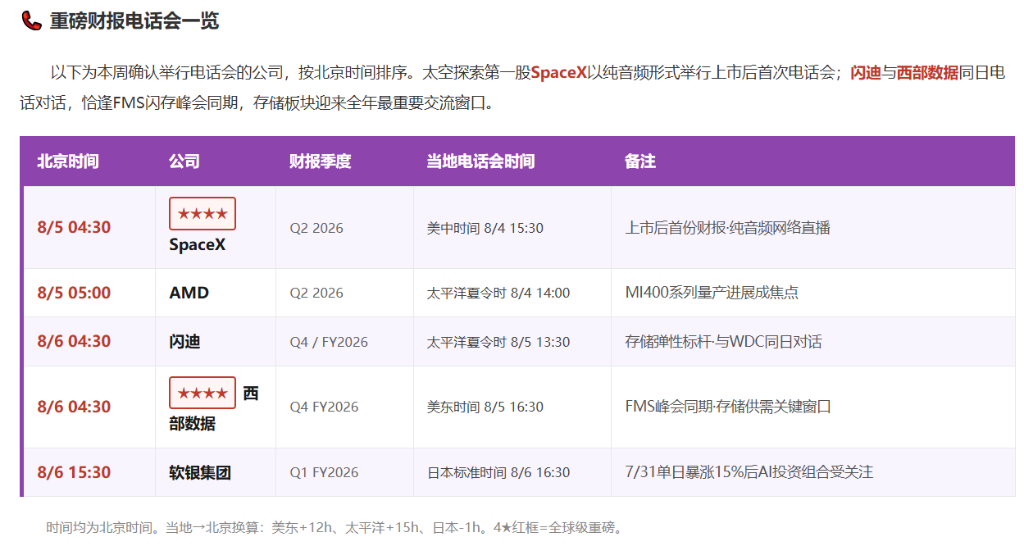Select the SpaceX company name cell

pos(197,245)
